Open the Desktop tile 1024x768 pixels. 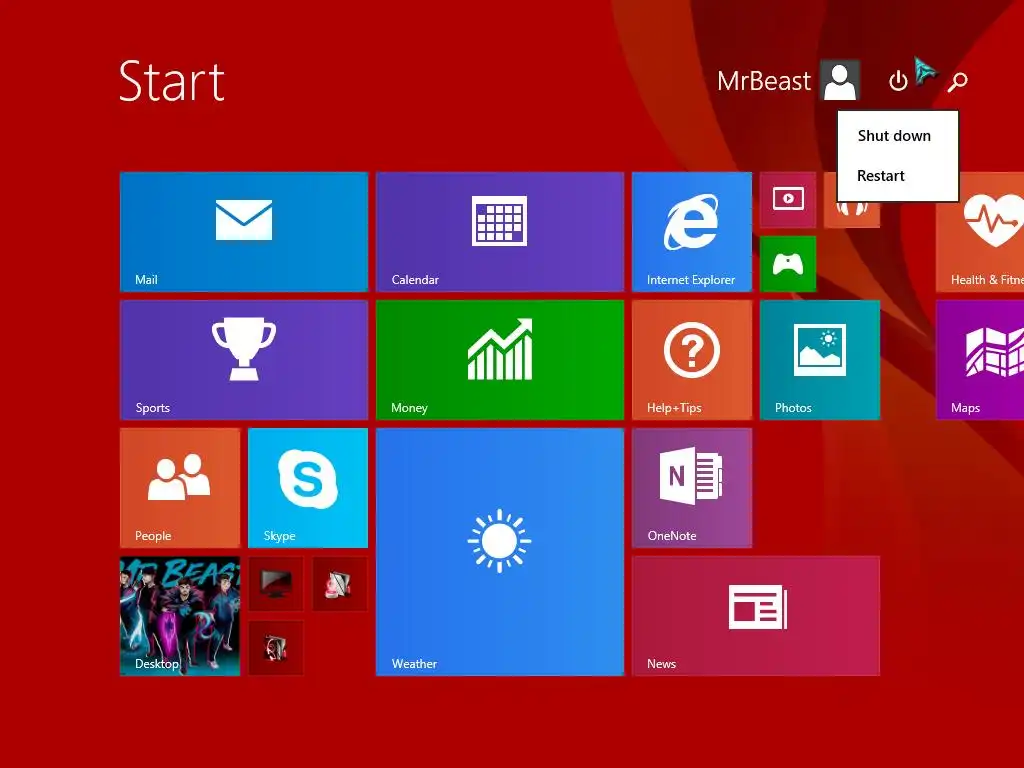pos(180,616)
